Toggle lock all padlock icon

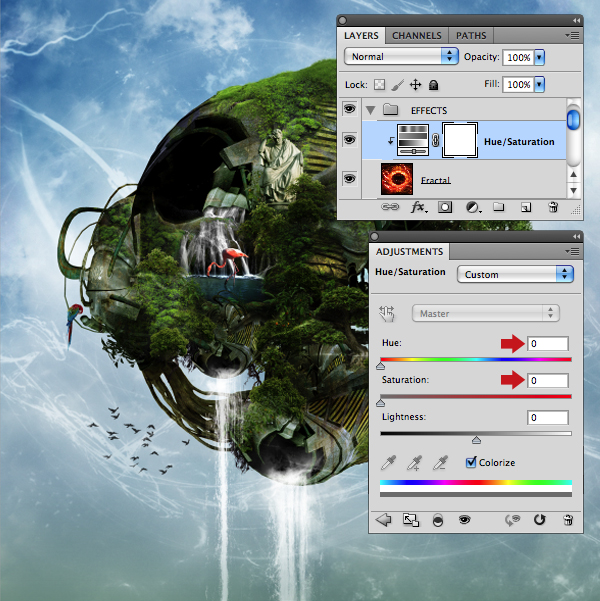[x=433, y=85]
